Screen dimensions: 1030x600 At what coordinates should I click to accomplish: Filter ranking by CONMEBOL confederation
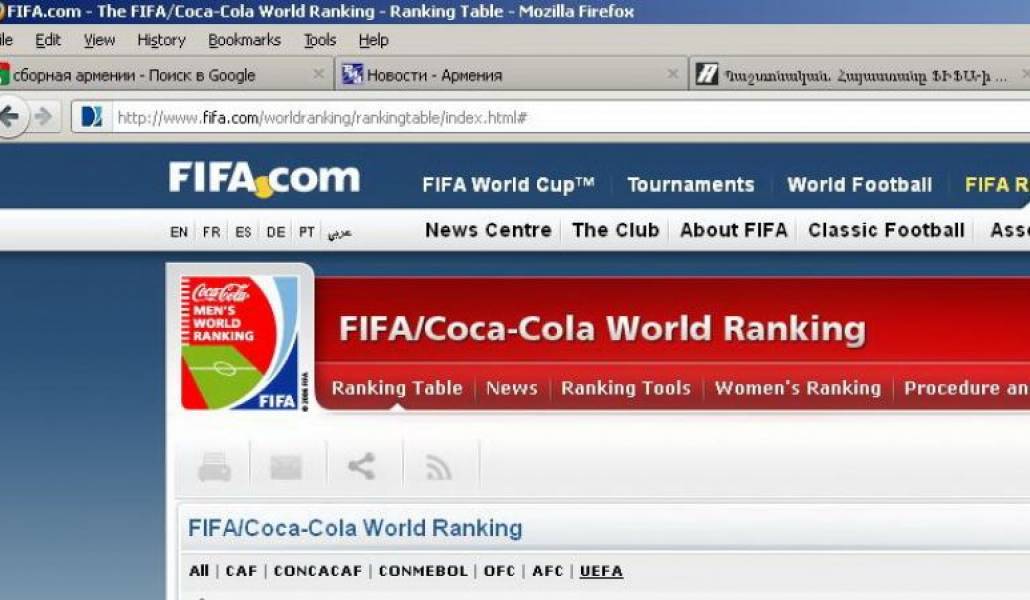pos(423,571)
